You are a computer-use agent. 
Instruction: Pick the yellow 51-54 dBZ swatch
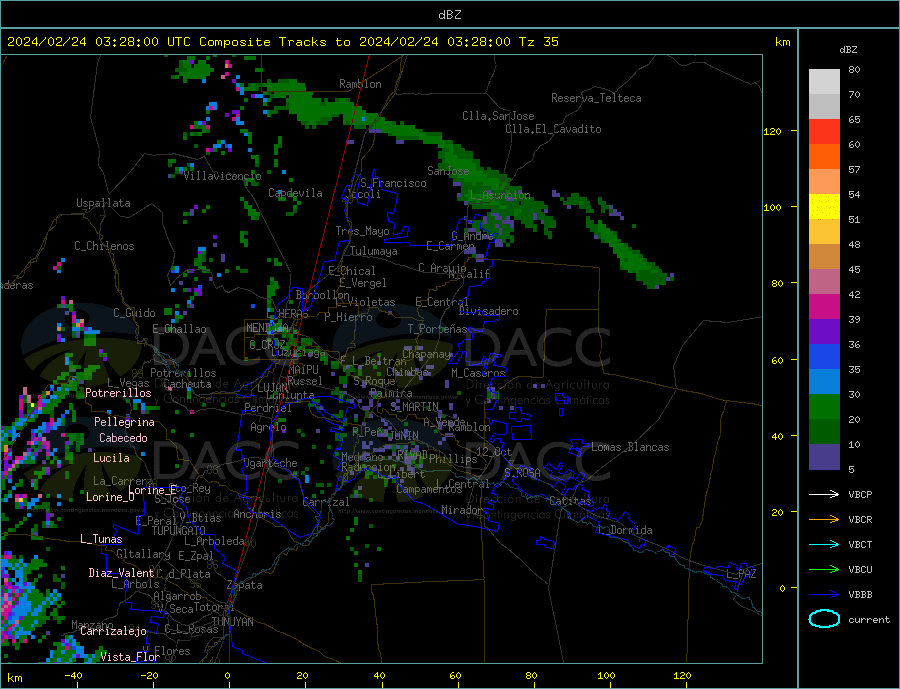pyautogui.click(x=824, y=207)
